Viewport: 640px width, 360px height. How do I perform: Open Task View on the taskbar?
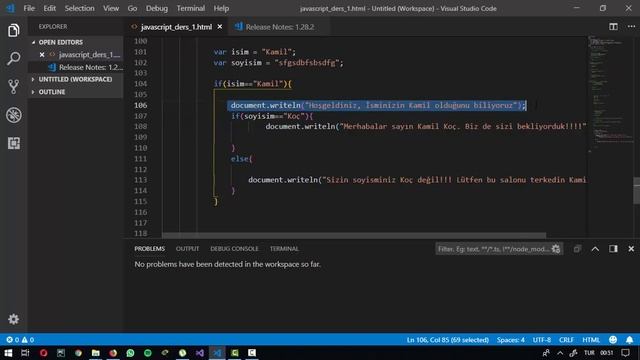pos(25,353)
